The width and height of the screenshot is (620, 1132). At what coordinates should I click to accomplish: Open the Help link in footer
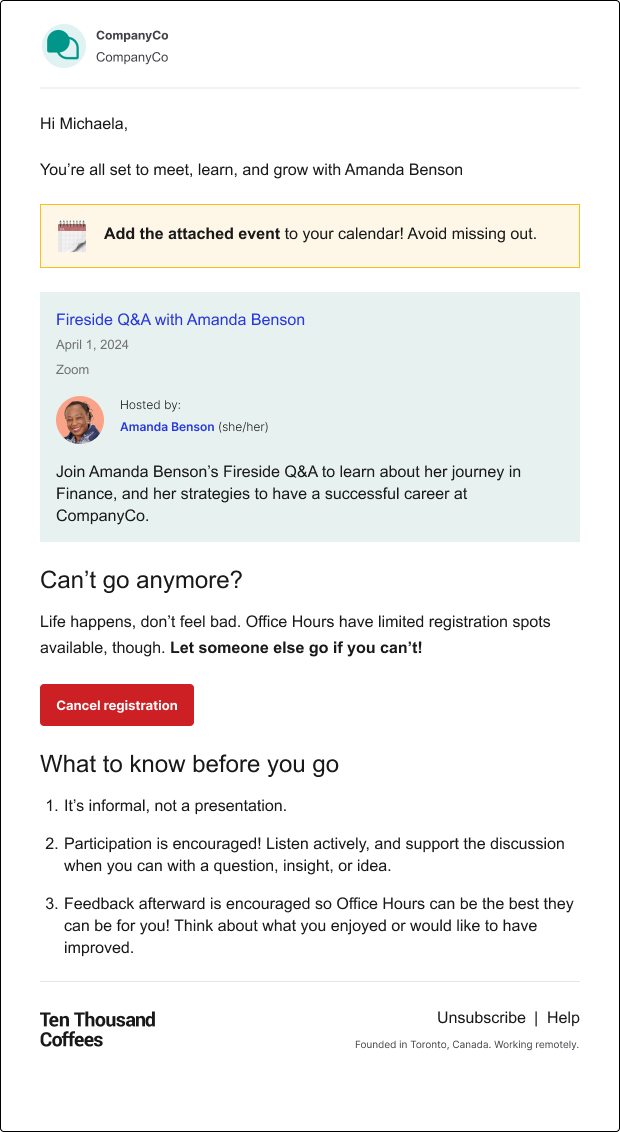(x=563, y=1017)
